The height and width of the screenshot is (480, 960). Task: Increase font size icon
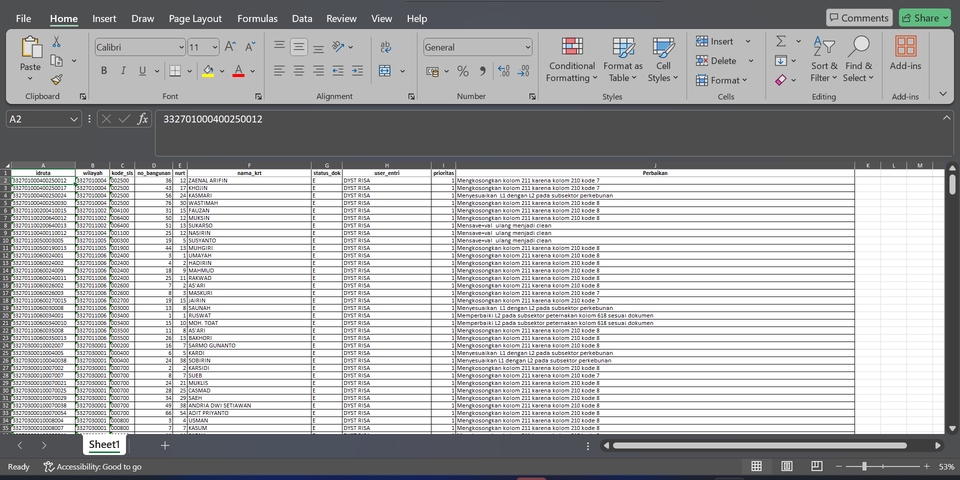(x=230, y=47)
